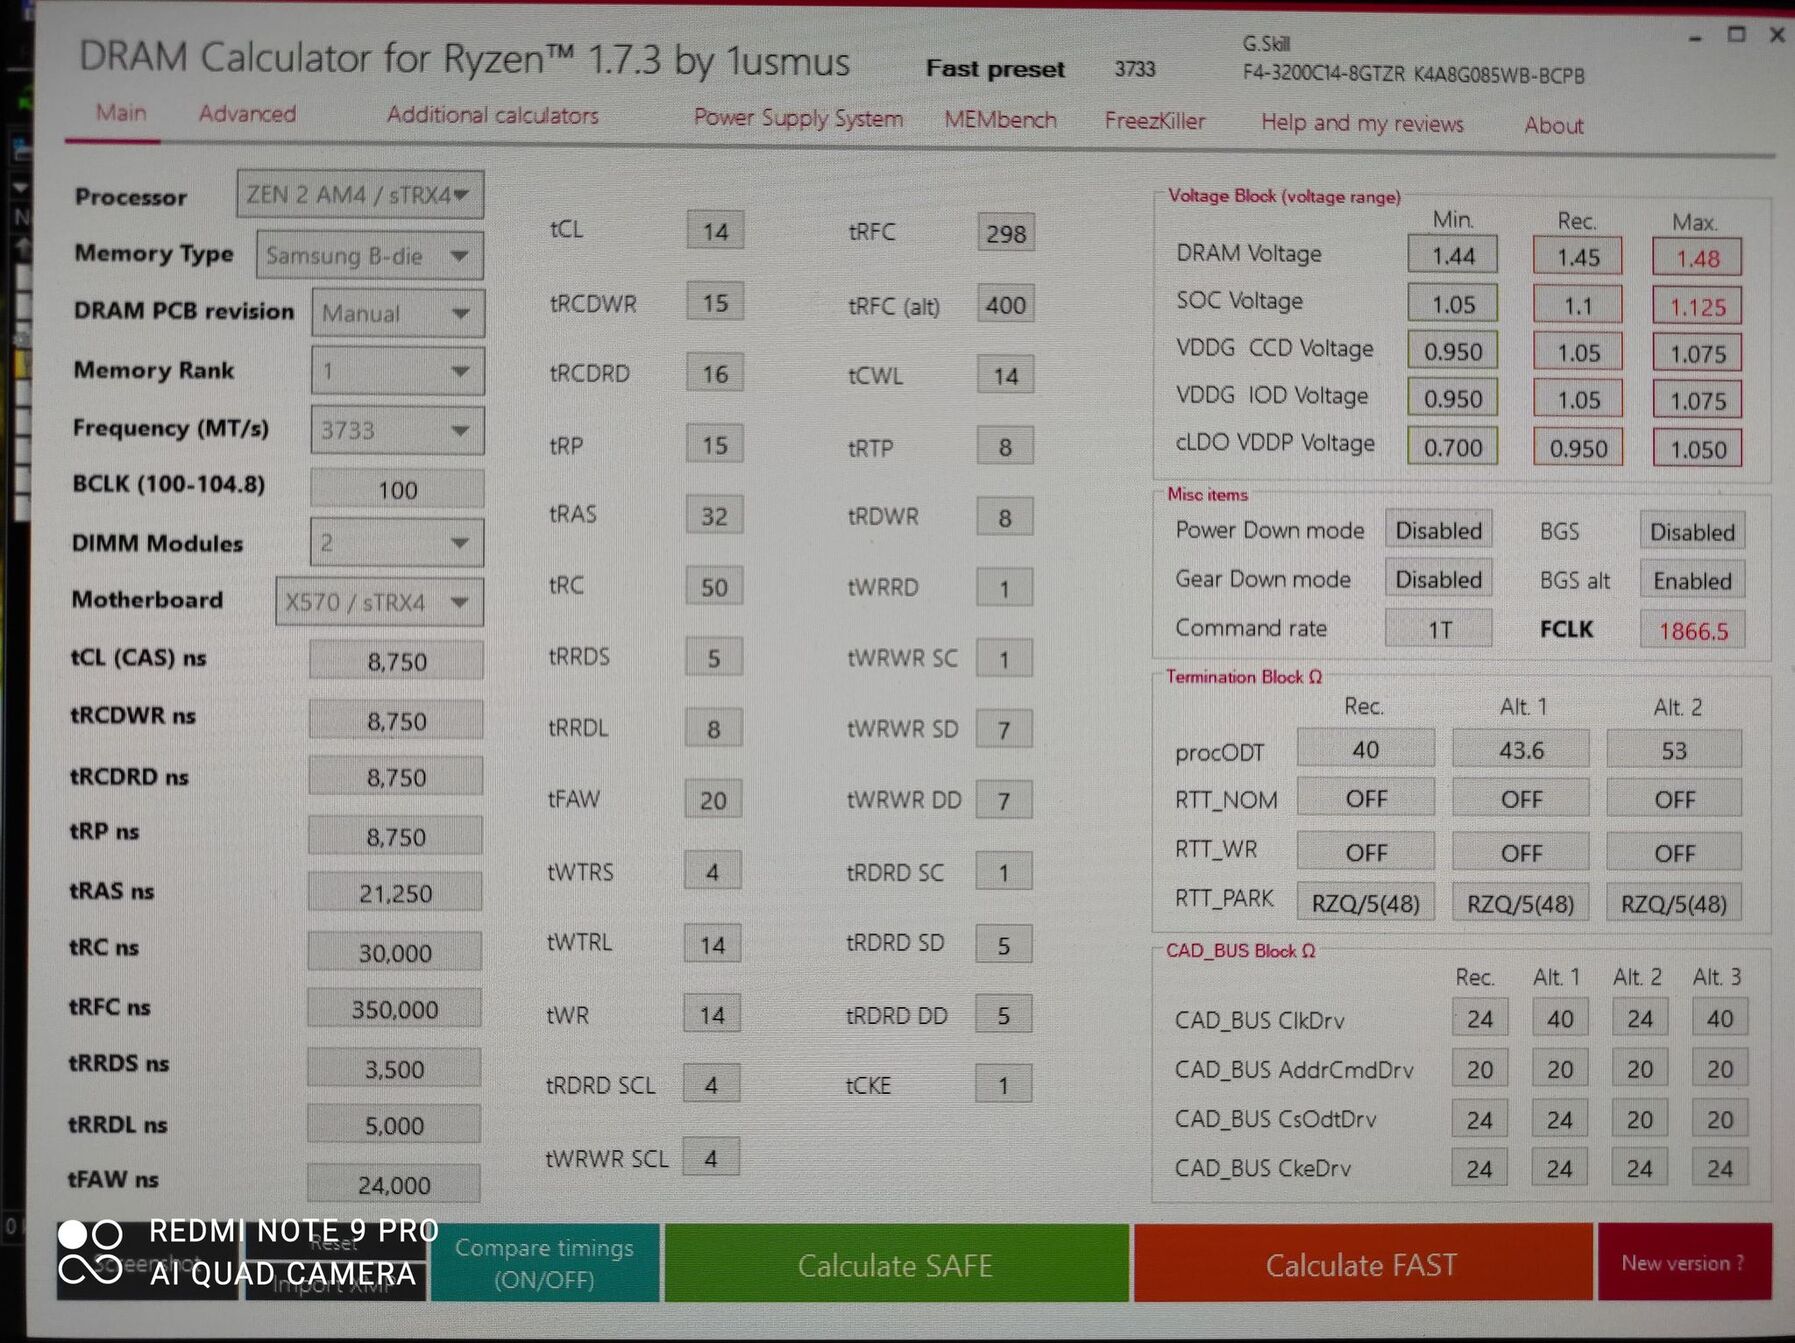Switch to the Main tab
The image size is (1795, 1343).
121,112
